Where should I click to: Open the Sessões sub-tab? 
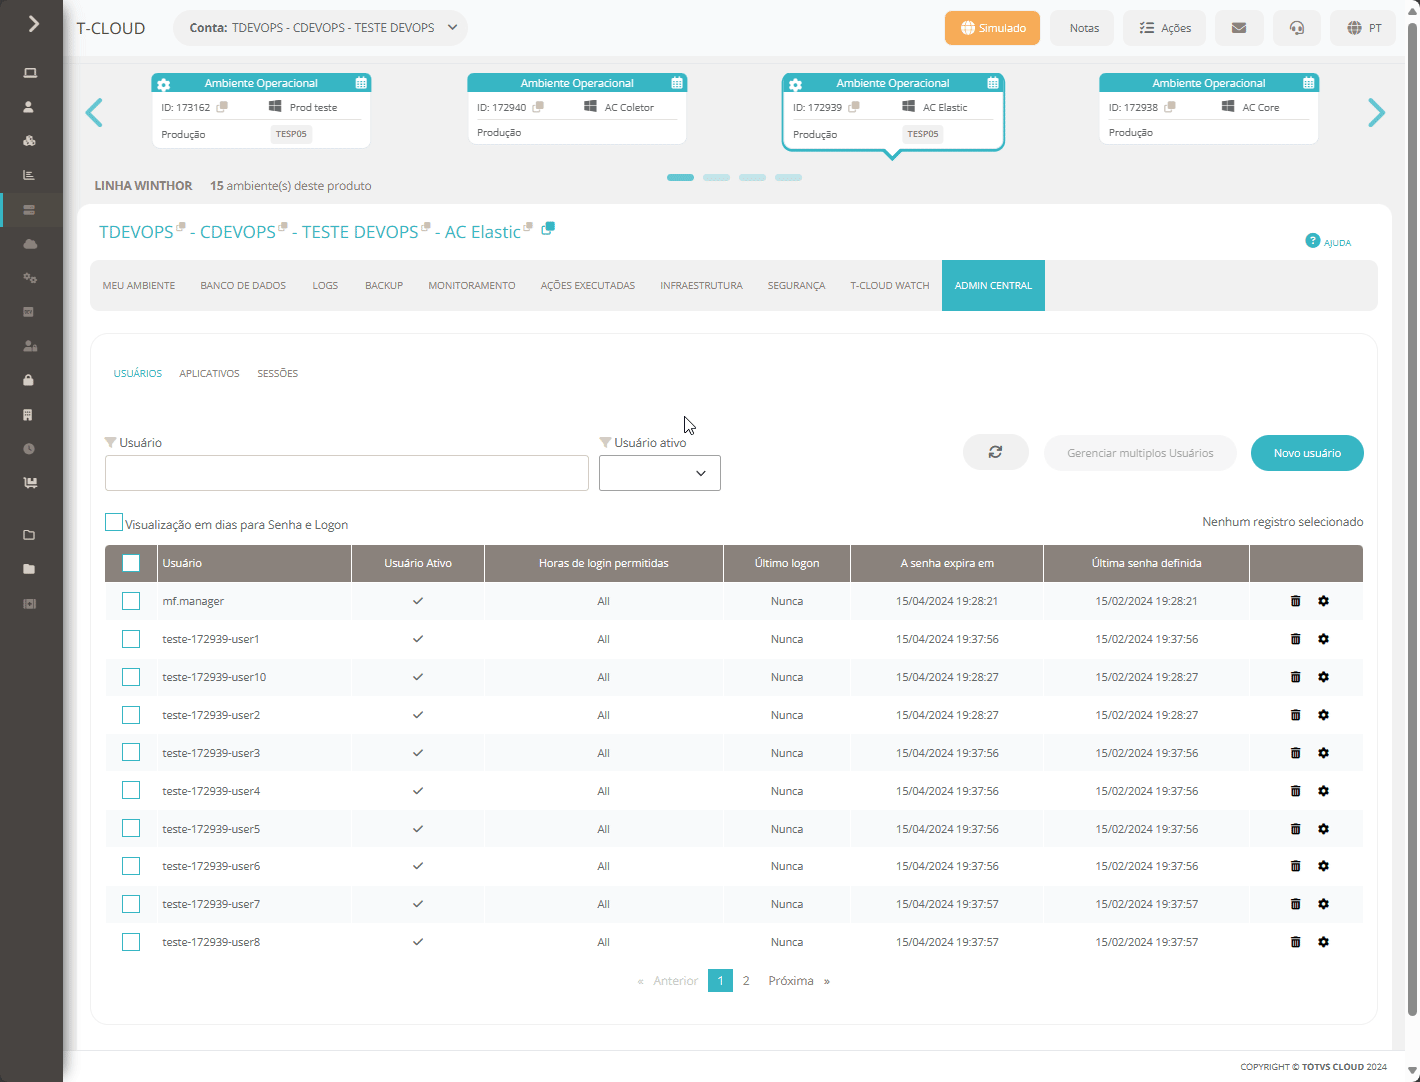tap(278, 374)
